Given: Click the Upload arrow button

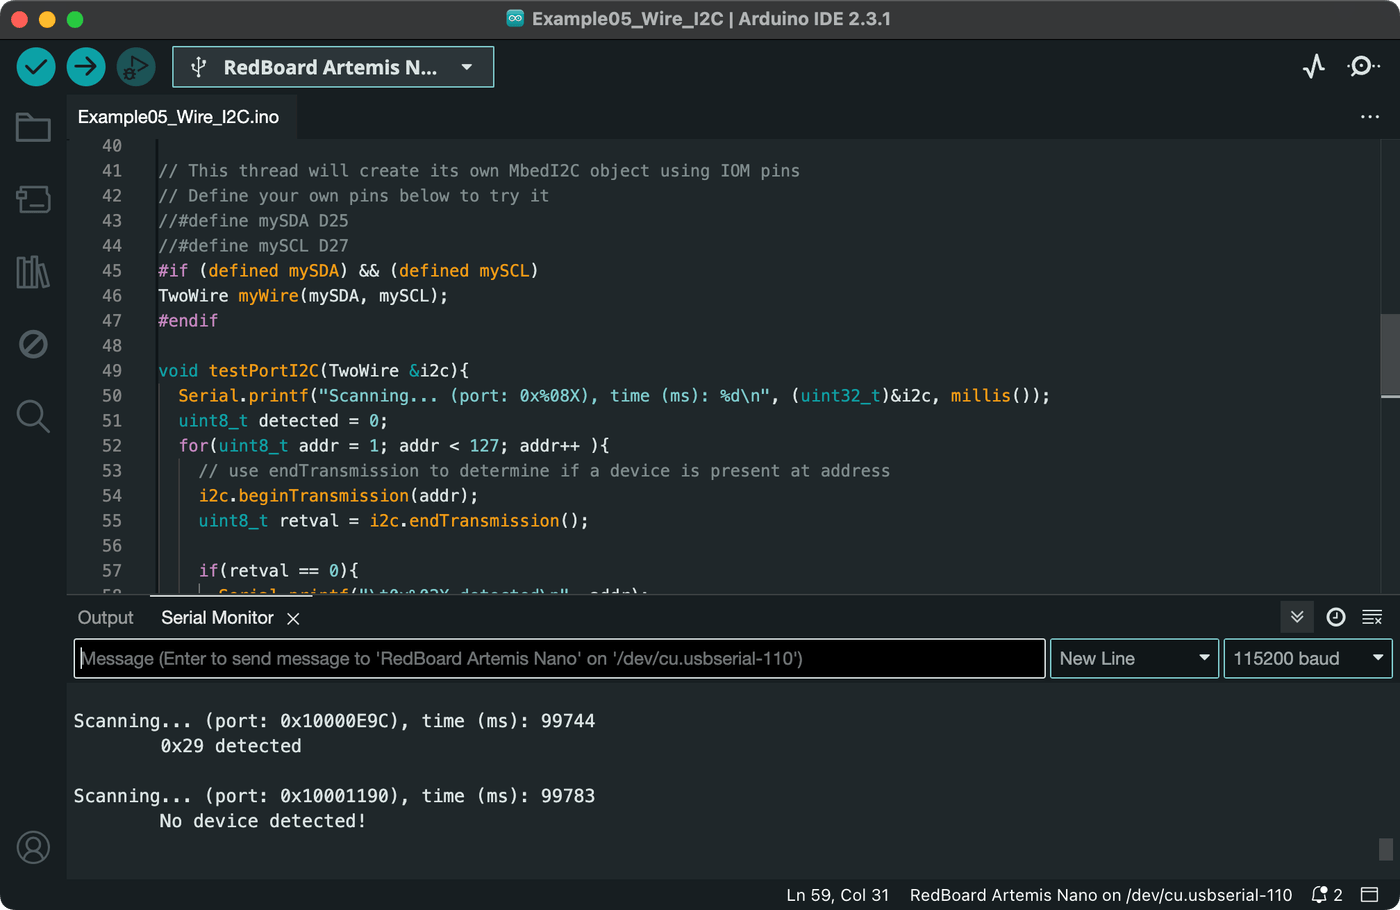Looking at the screenshot, I should coord(86,67).
